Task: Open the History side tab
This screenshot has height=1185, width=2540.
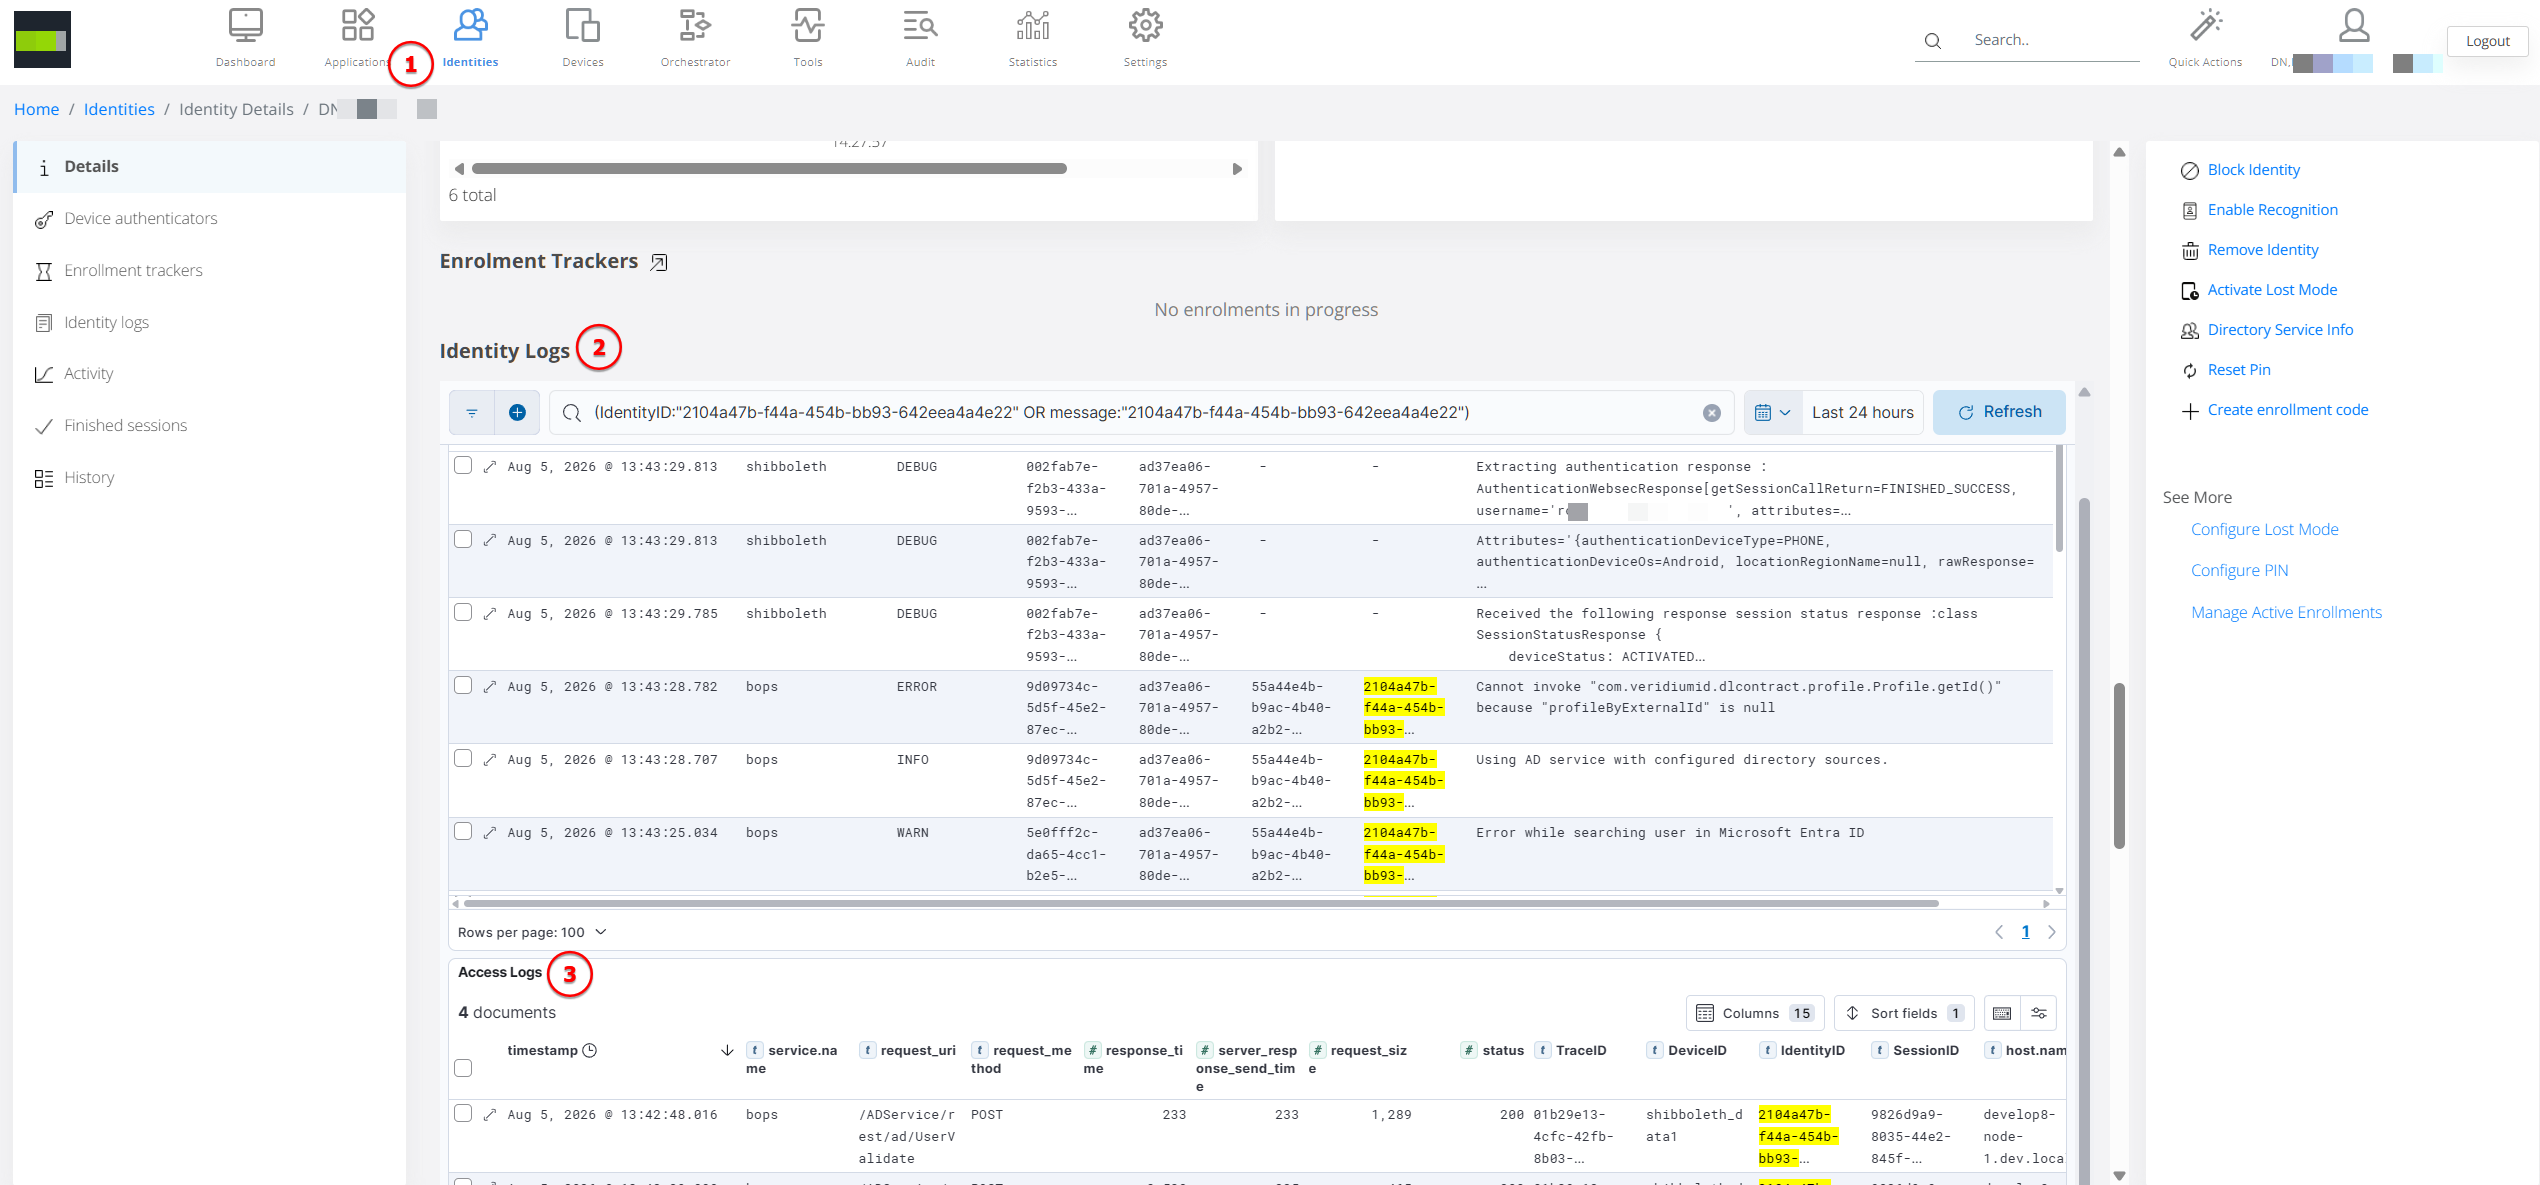Action: (x=211, y=478)
